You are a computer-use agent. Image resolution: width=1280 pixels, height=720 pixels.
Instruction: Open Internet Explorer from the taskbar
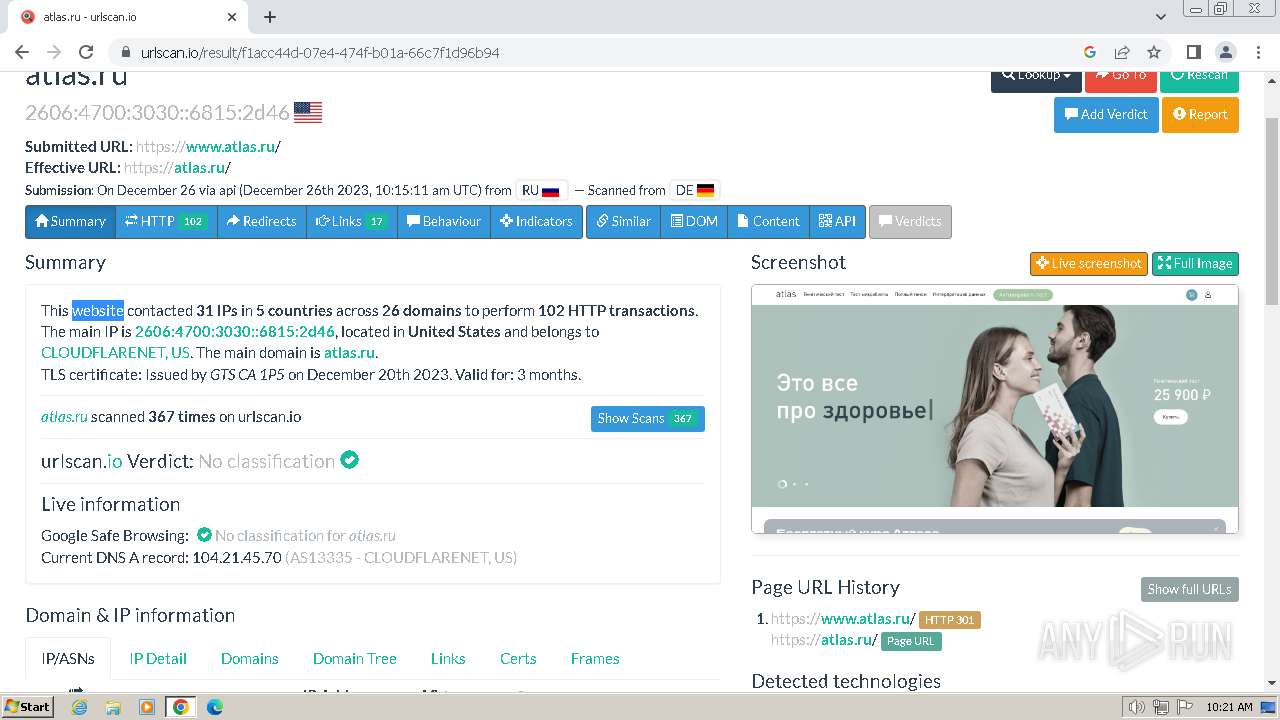[80, 706]
